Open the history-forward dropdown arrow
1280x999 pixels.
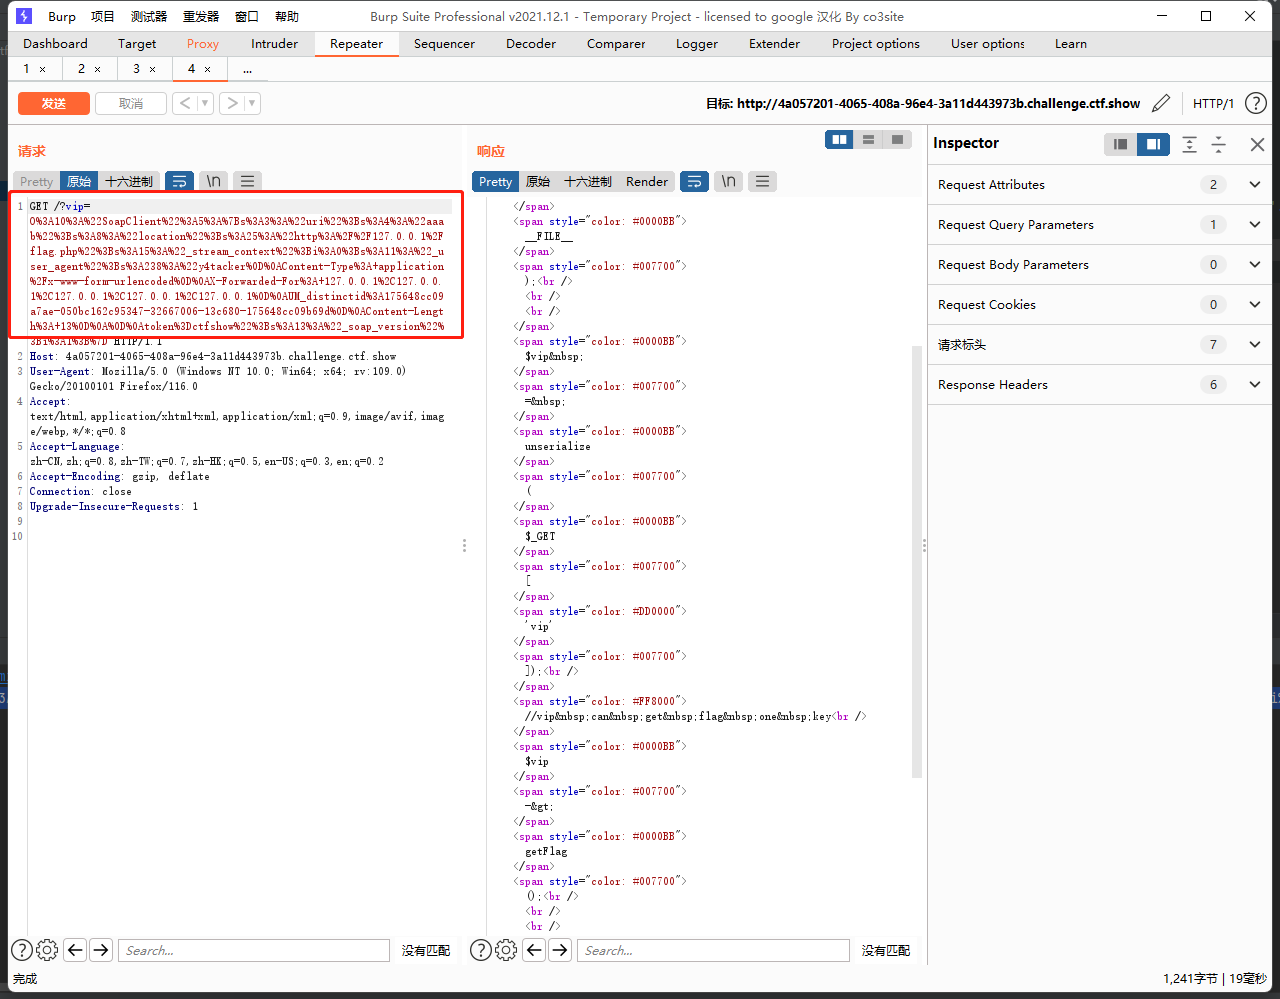click(x=252, y=103)
